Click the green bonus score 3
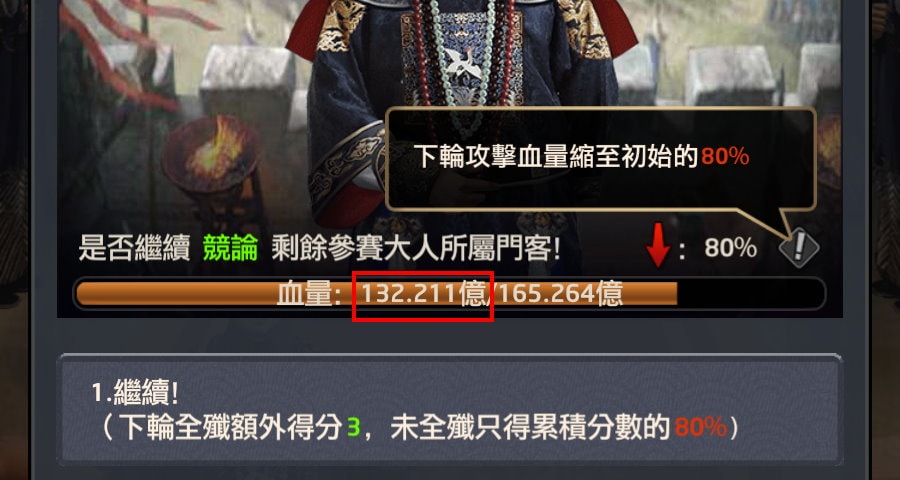This screenshot has height=480, width=900. tap(354, 428)
